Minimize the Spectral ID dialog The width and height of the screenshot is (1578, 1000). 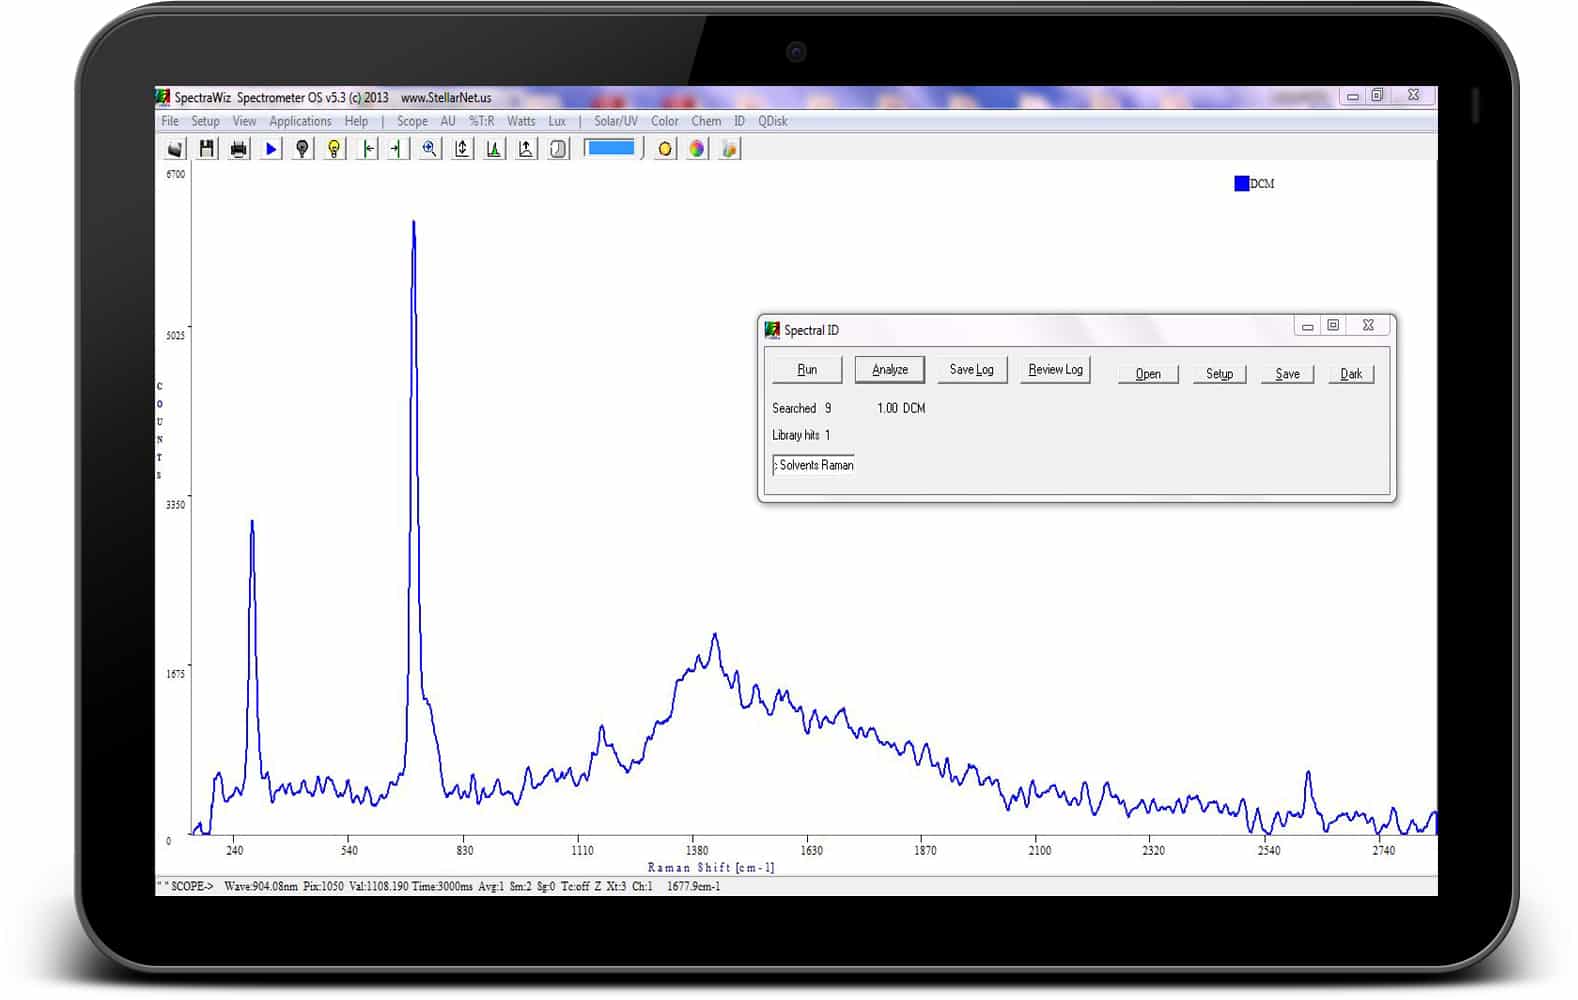(x=1307, y=326)
